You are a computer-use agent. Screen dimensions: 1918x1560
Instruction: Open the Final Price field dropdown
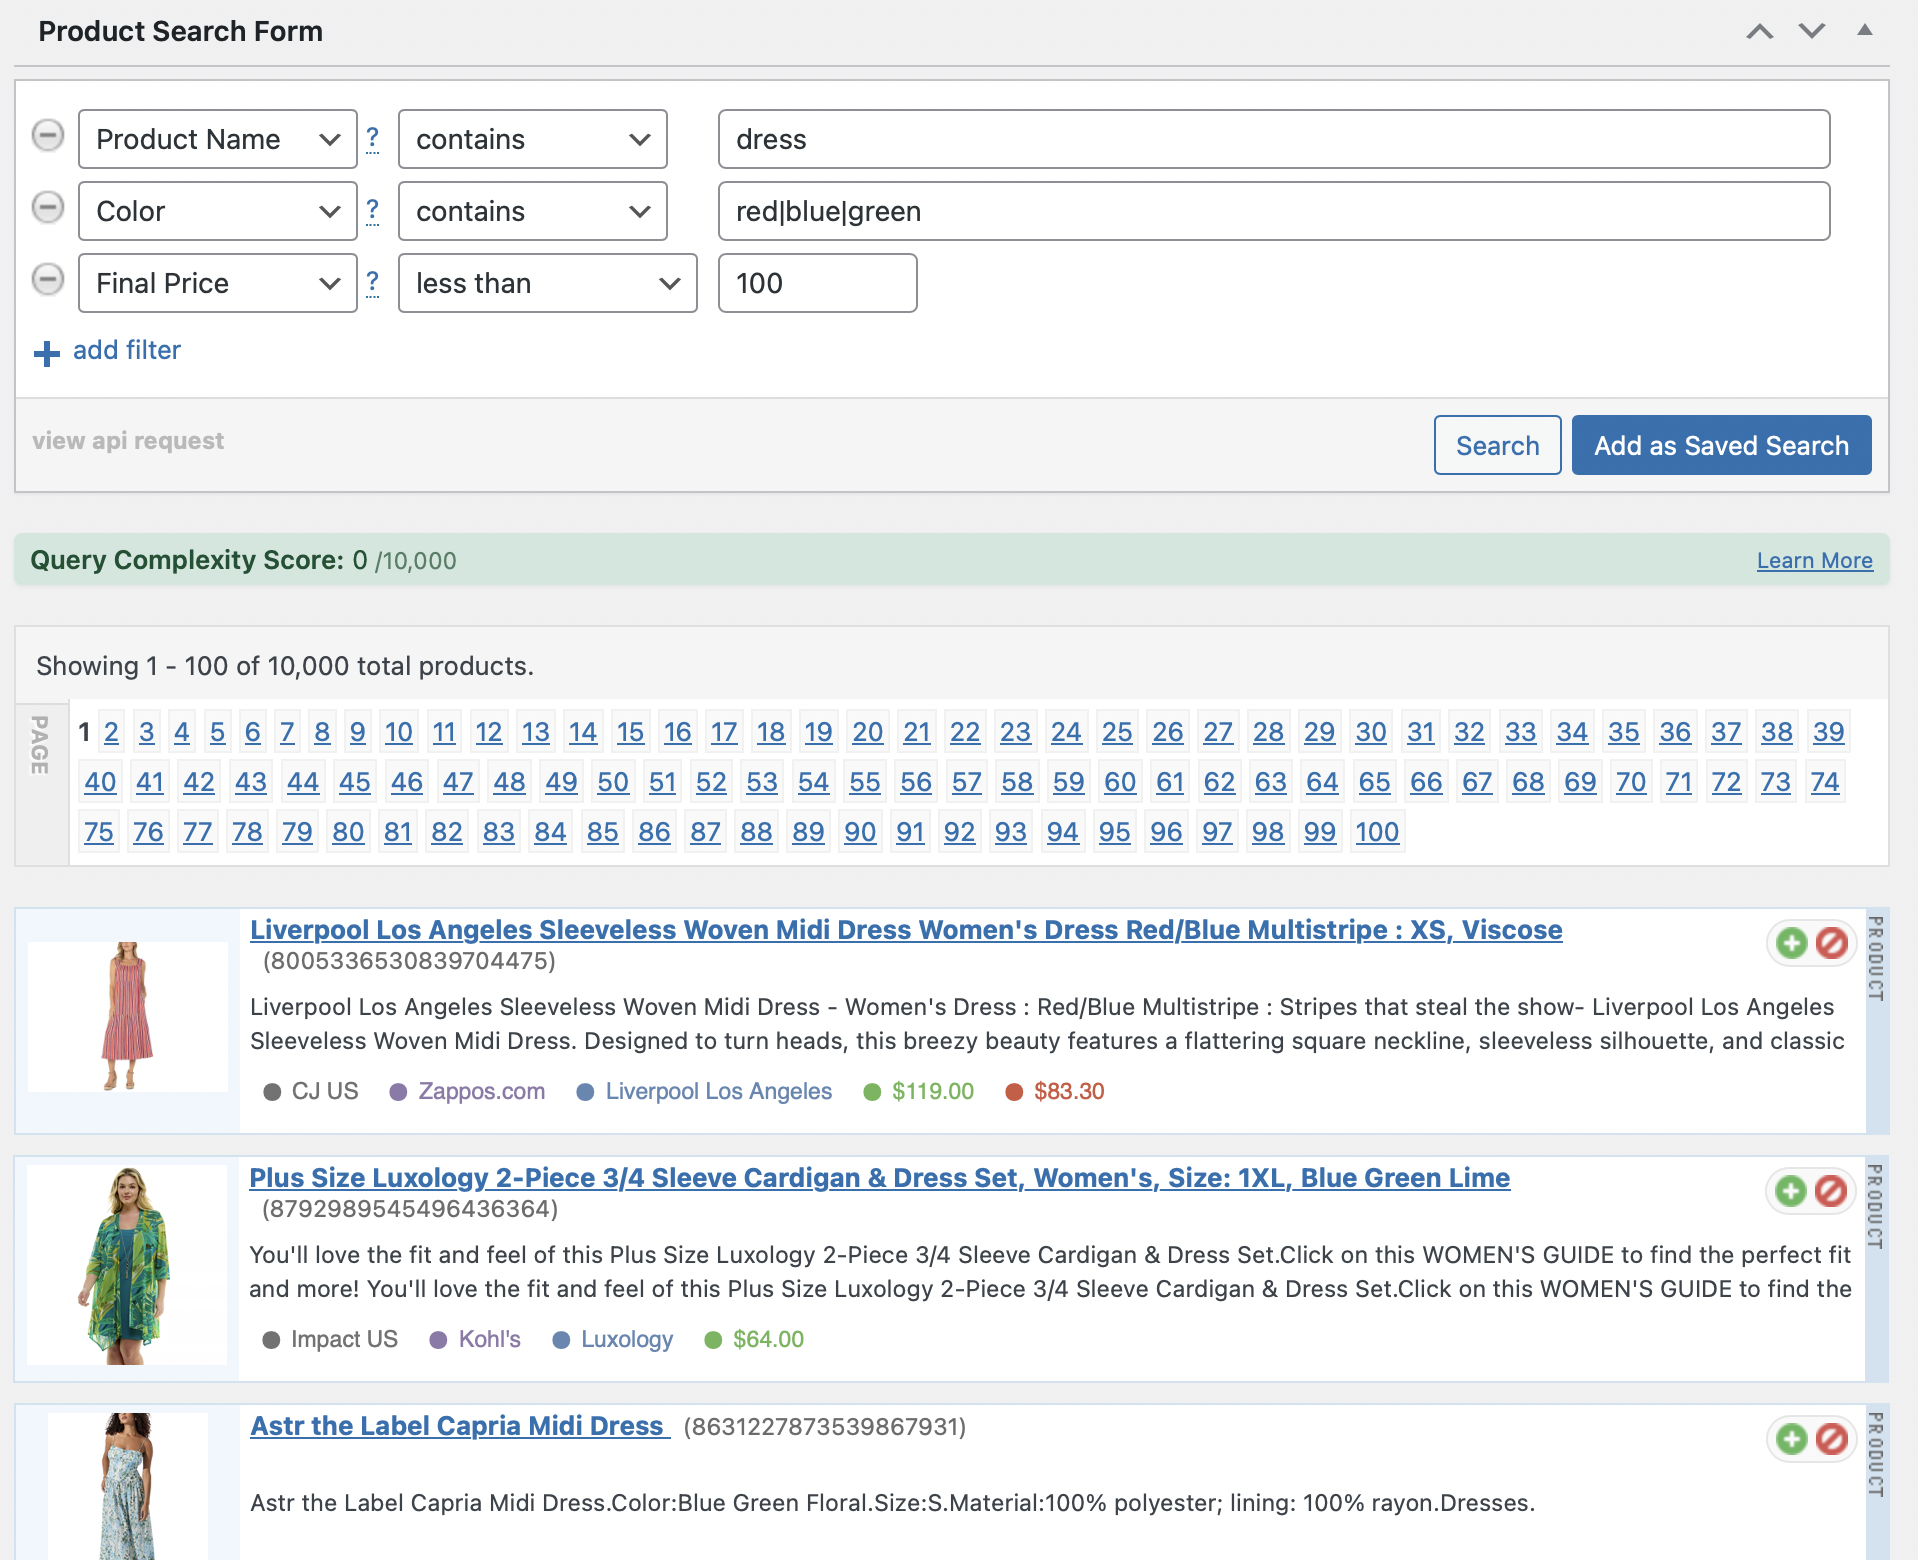218,283
